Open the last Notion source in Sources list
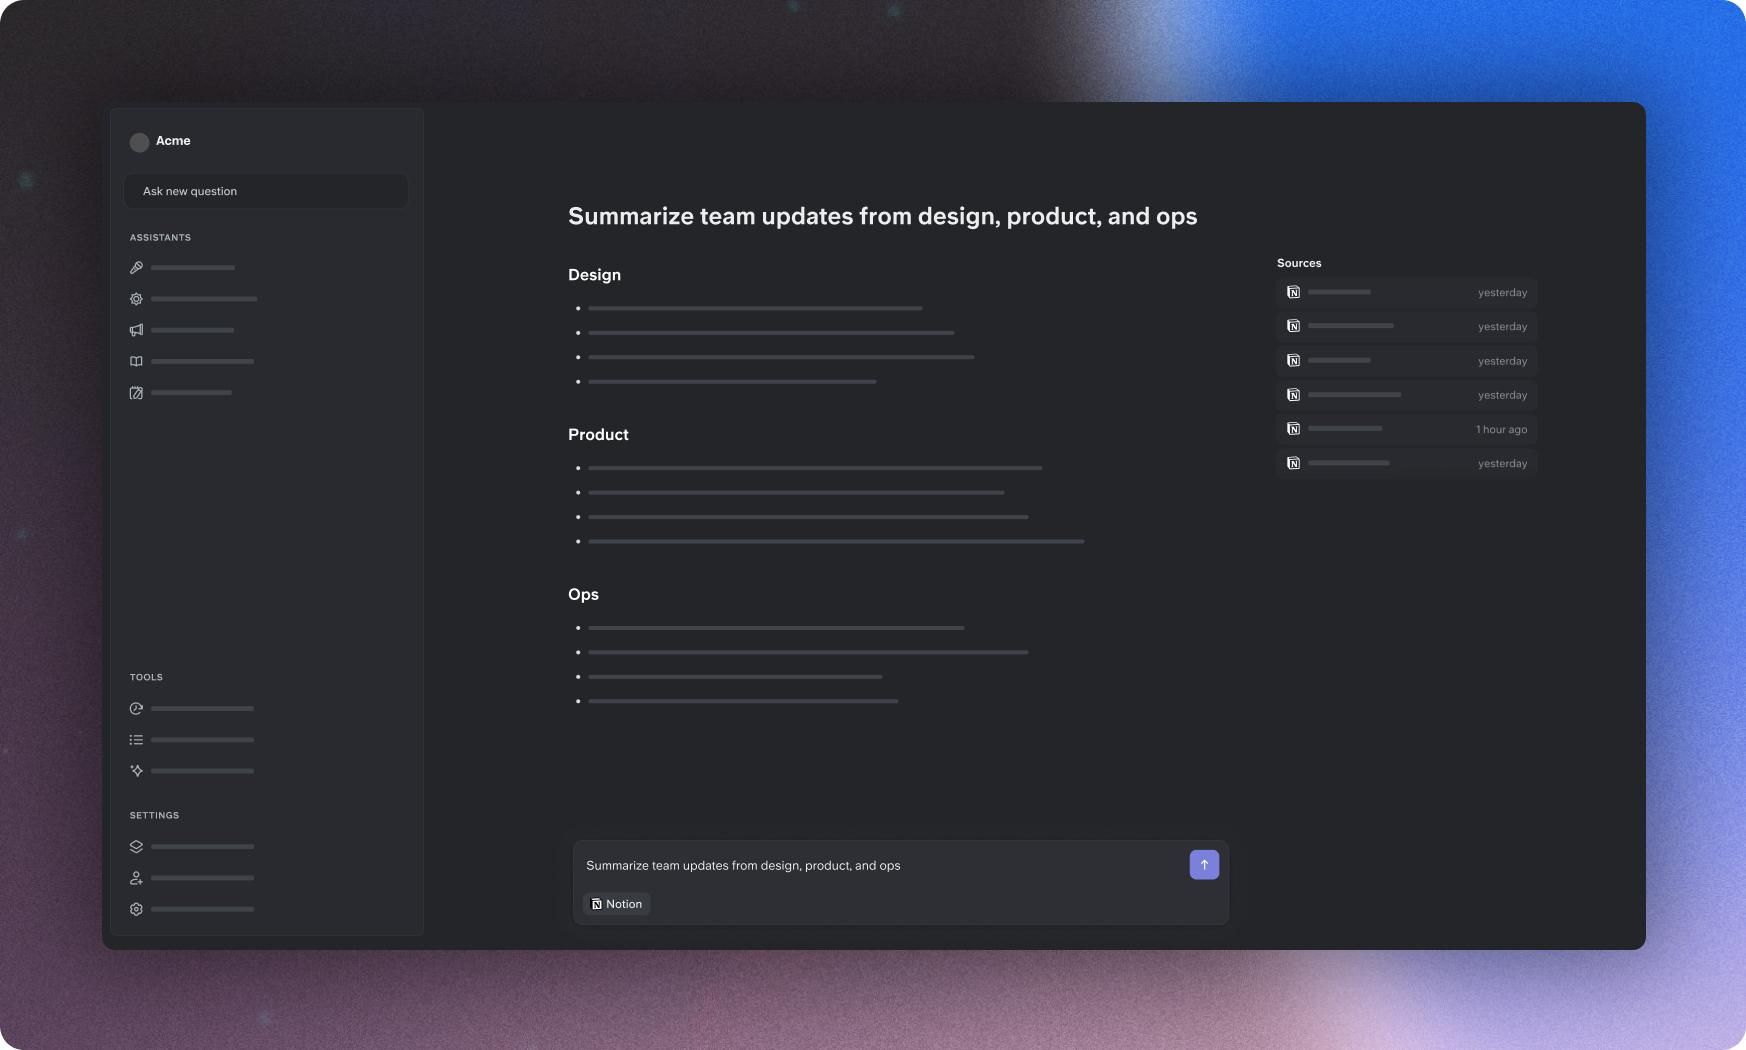This screenshot has height=1050, width=1746. click(1406, 463)
